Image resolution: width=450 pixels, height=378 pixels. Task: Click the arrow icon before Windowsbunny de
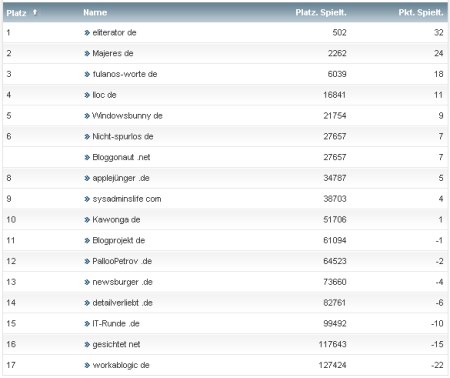tap(87, 116)
